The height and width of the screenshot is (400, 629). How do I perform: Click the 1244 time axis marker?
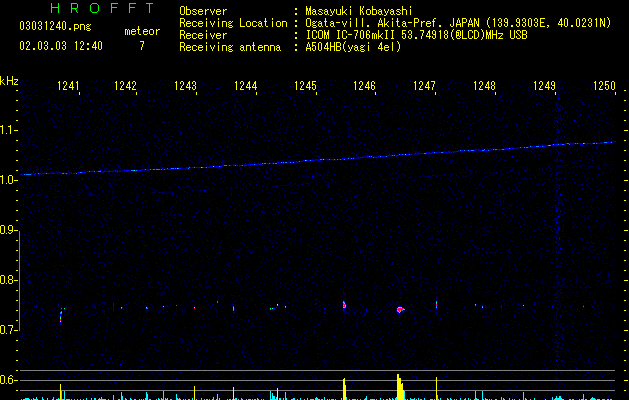(x=246, y=86)
